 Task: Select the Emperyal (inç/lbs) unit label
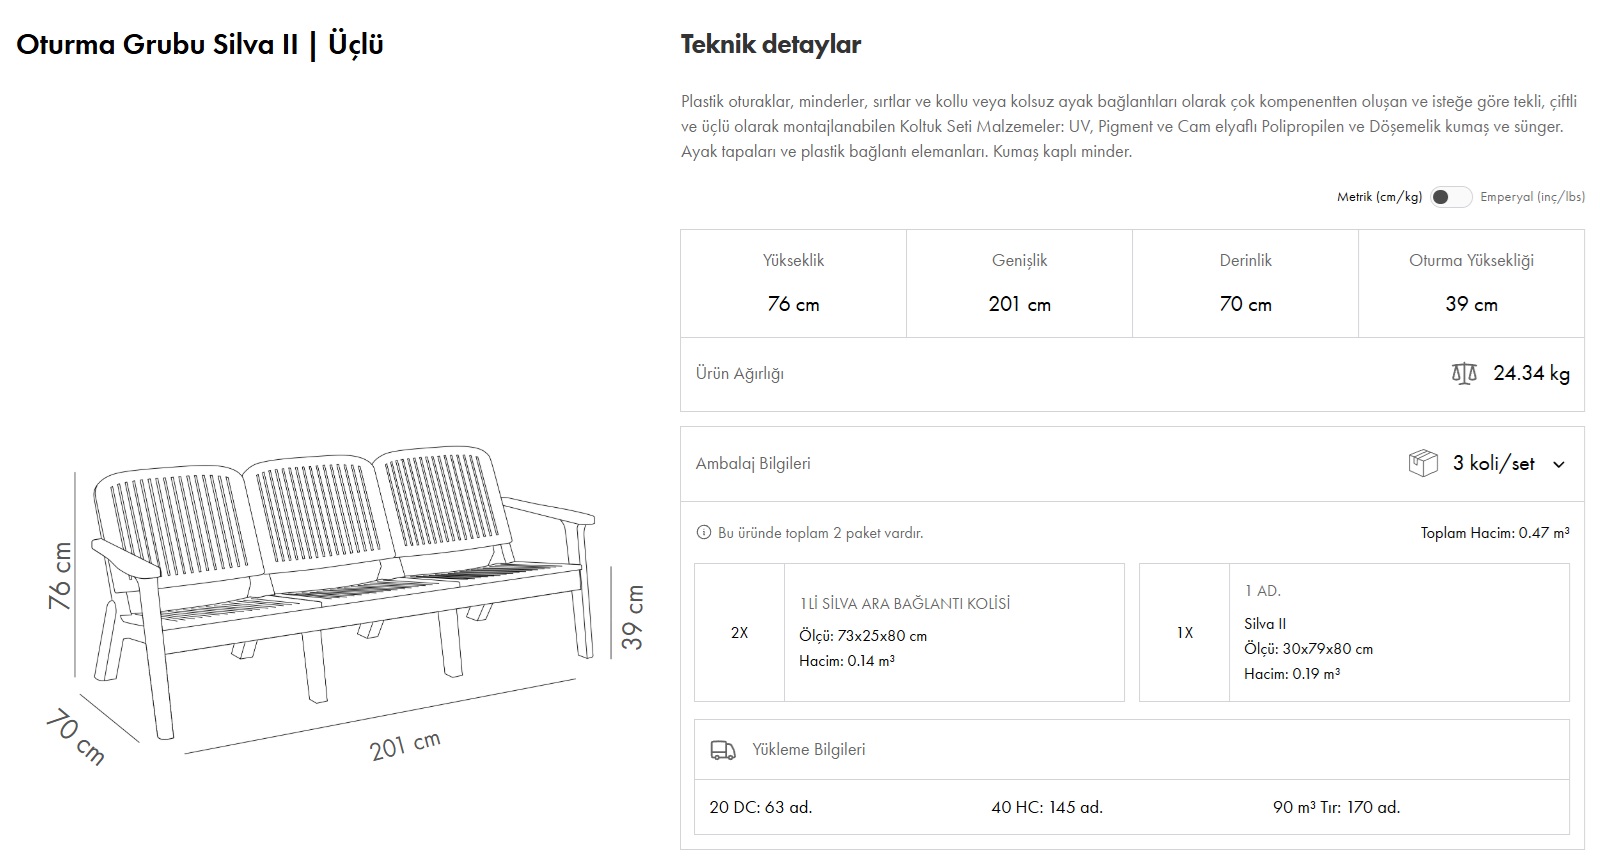(1532, 197)
